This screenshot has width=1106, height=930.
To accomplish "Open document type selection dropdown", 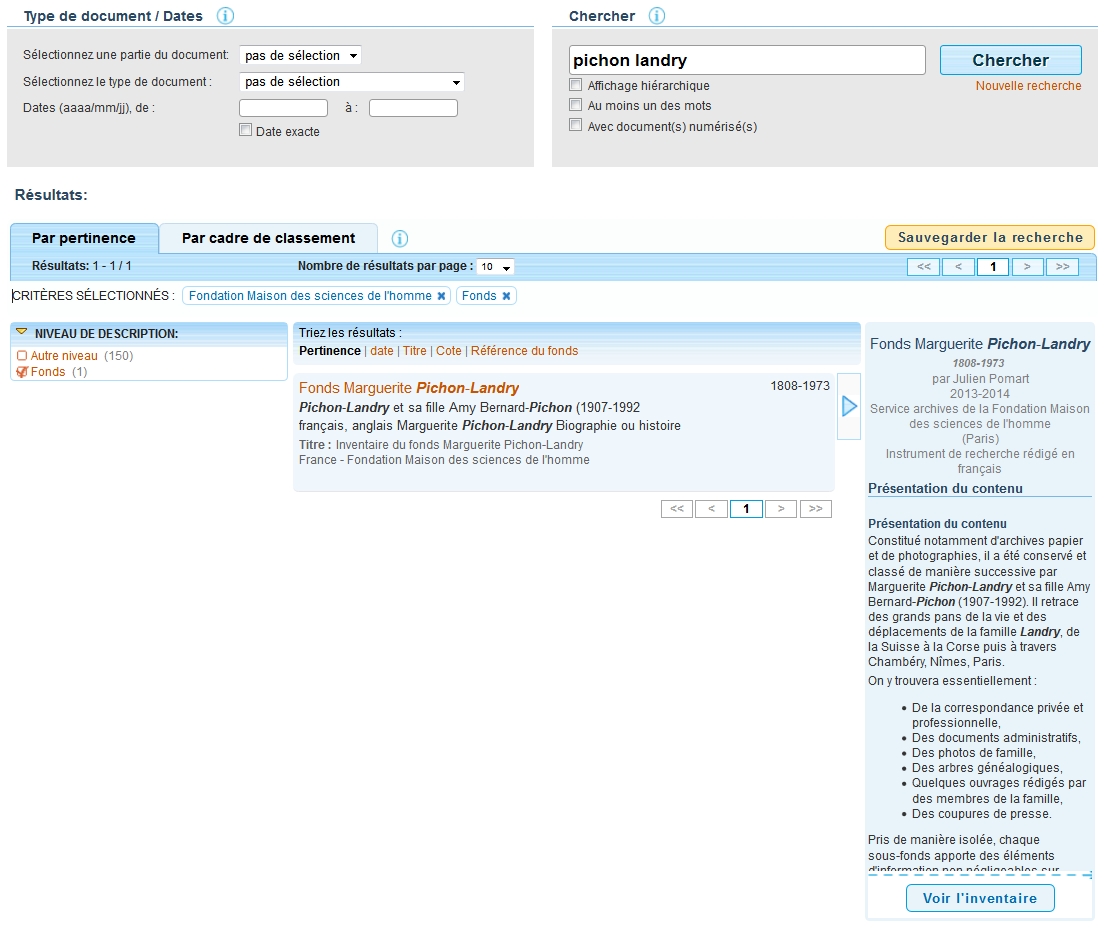I will click(352, 82).
